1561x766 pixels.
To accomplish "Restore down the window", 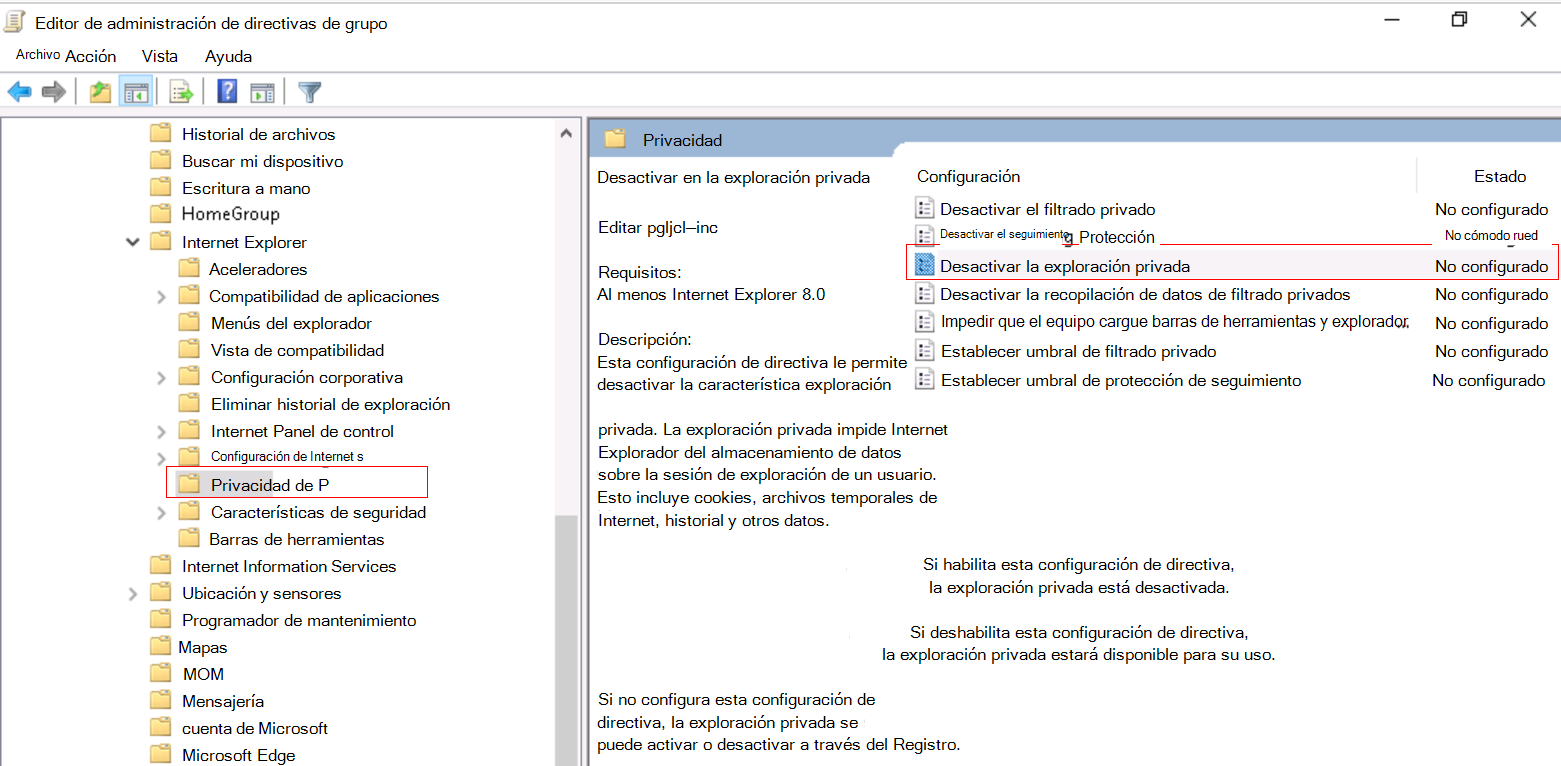I will pyautogui.click(x=1460, y=19).
